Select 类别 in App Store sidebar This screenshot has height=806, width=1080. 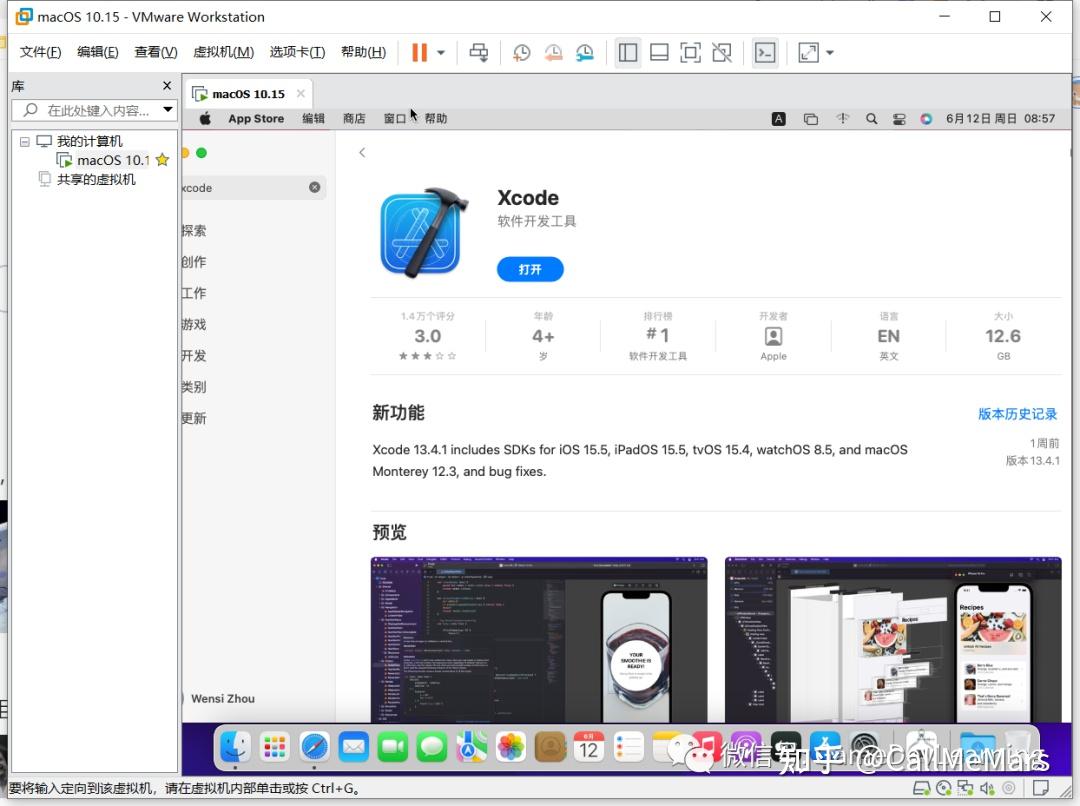[x=194, y=386]
